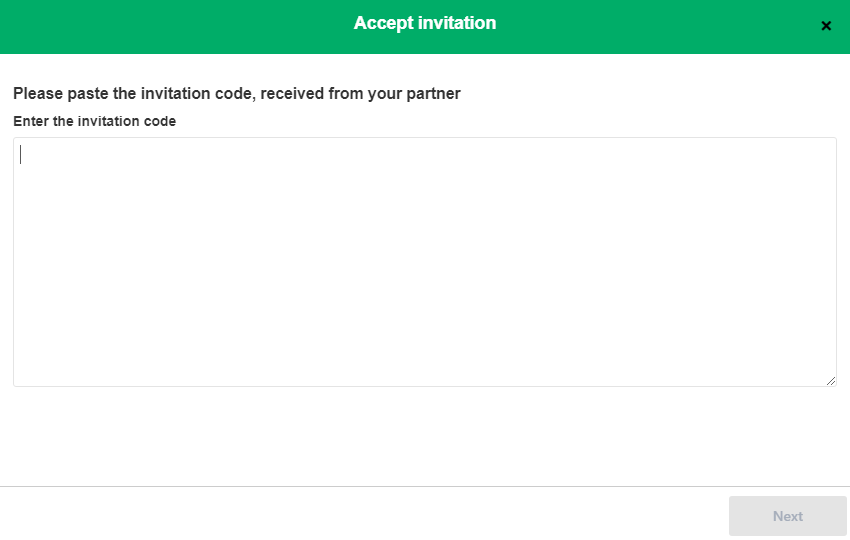Click the word 'partner' in the instructions

[432, 94]
